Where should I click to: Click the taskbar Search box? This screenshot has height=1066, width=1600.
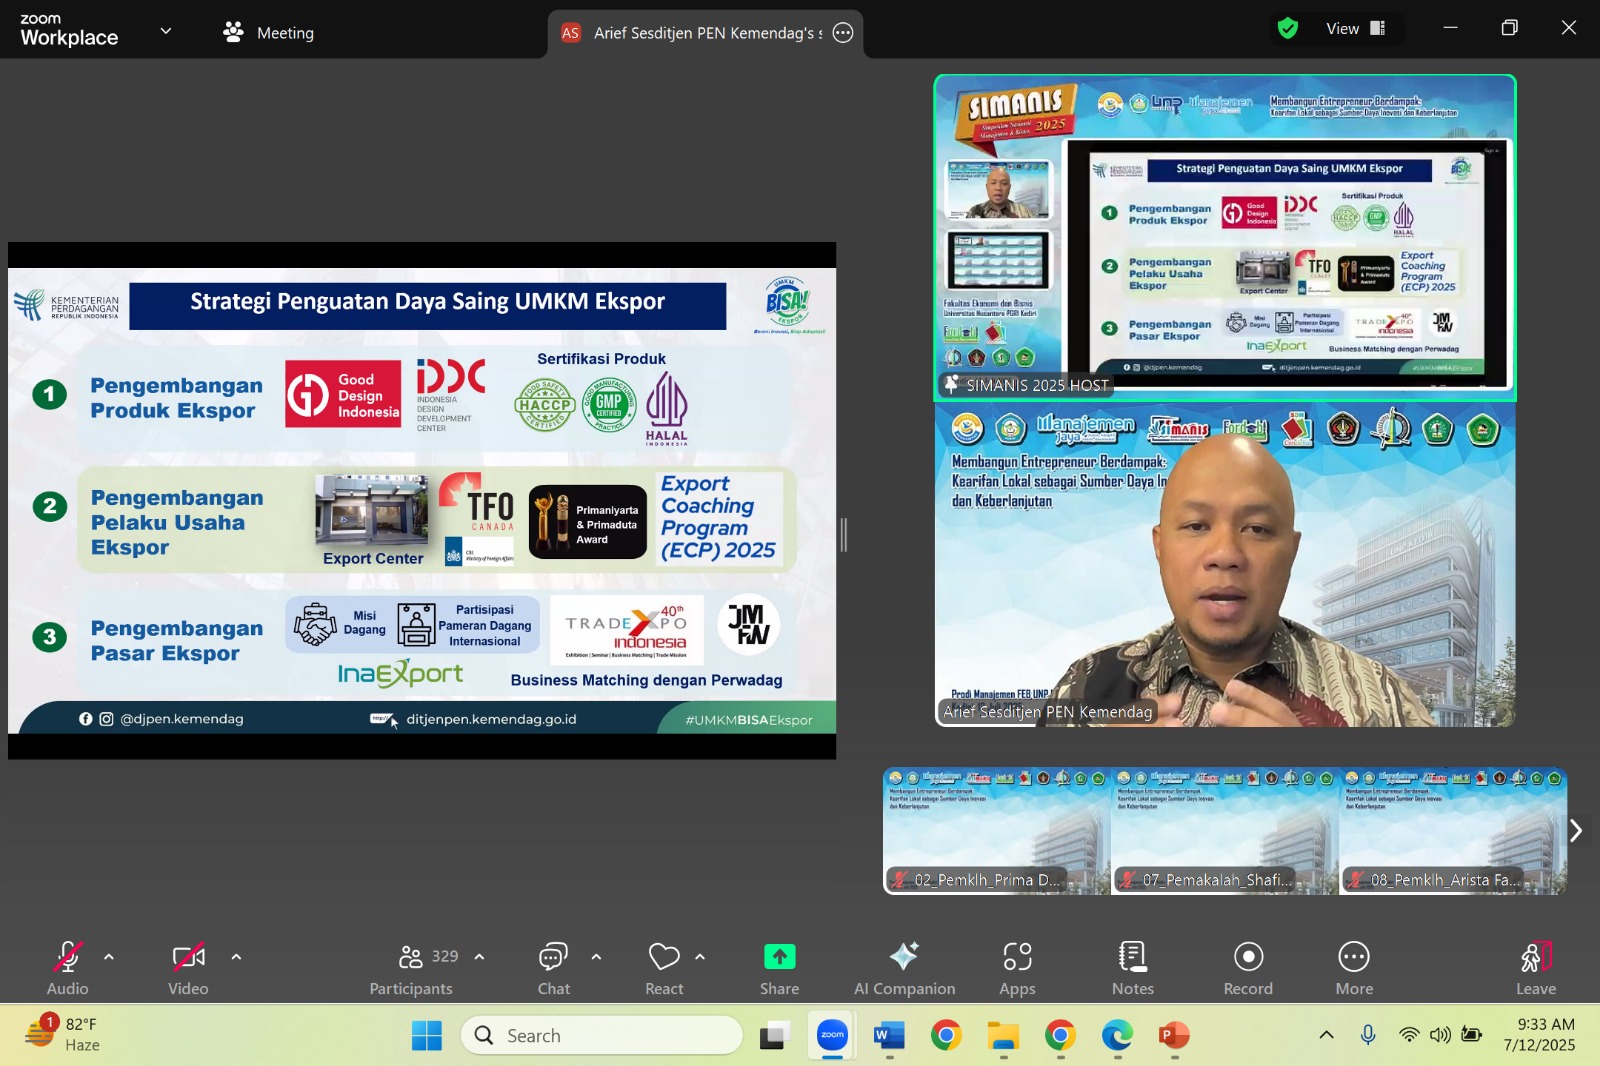pos(602,1036)
